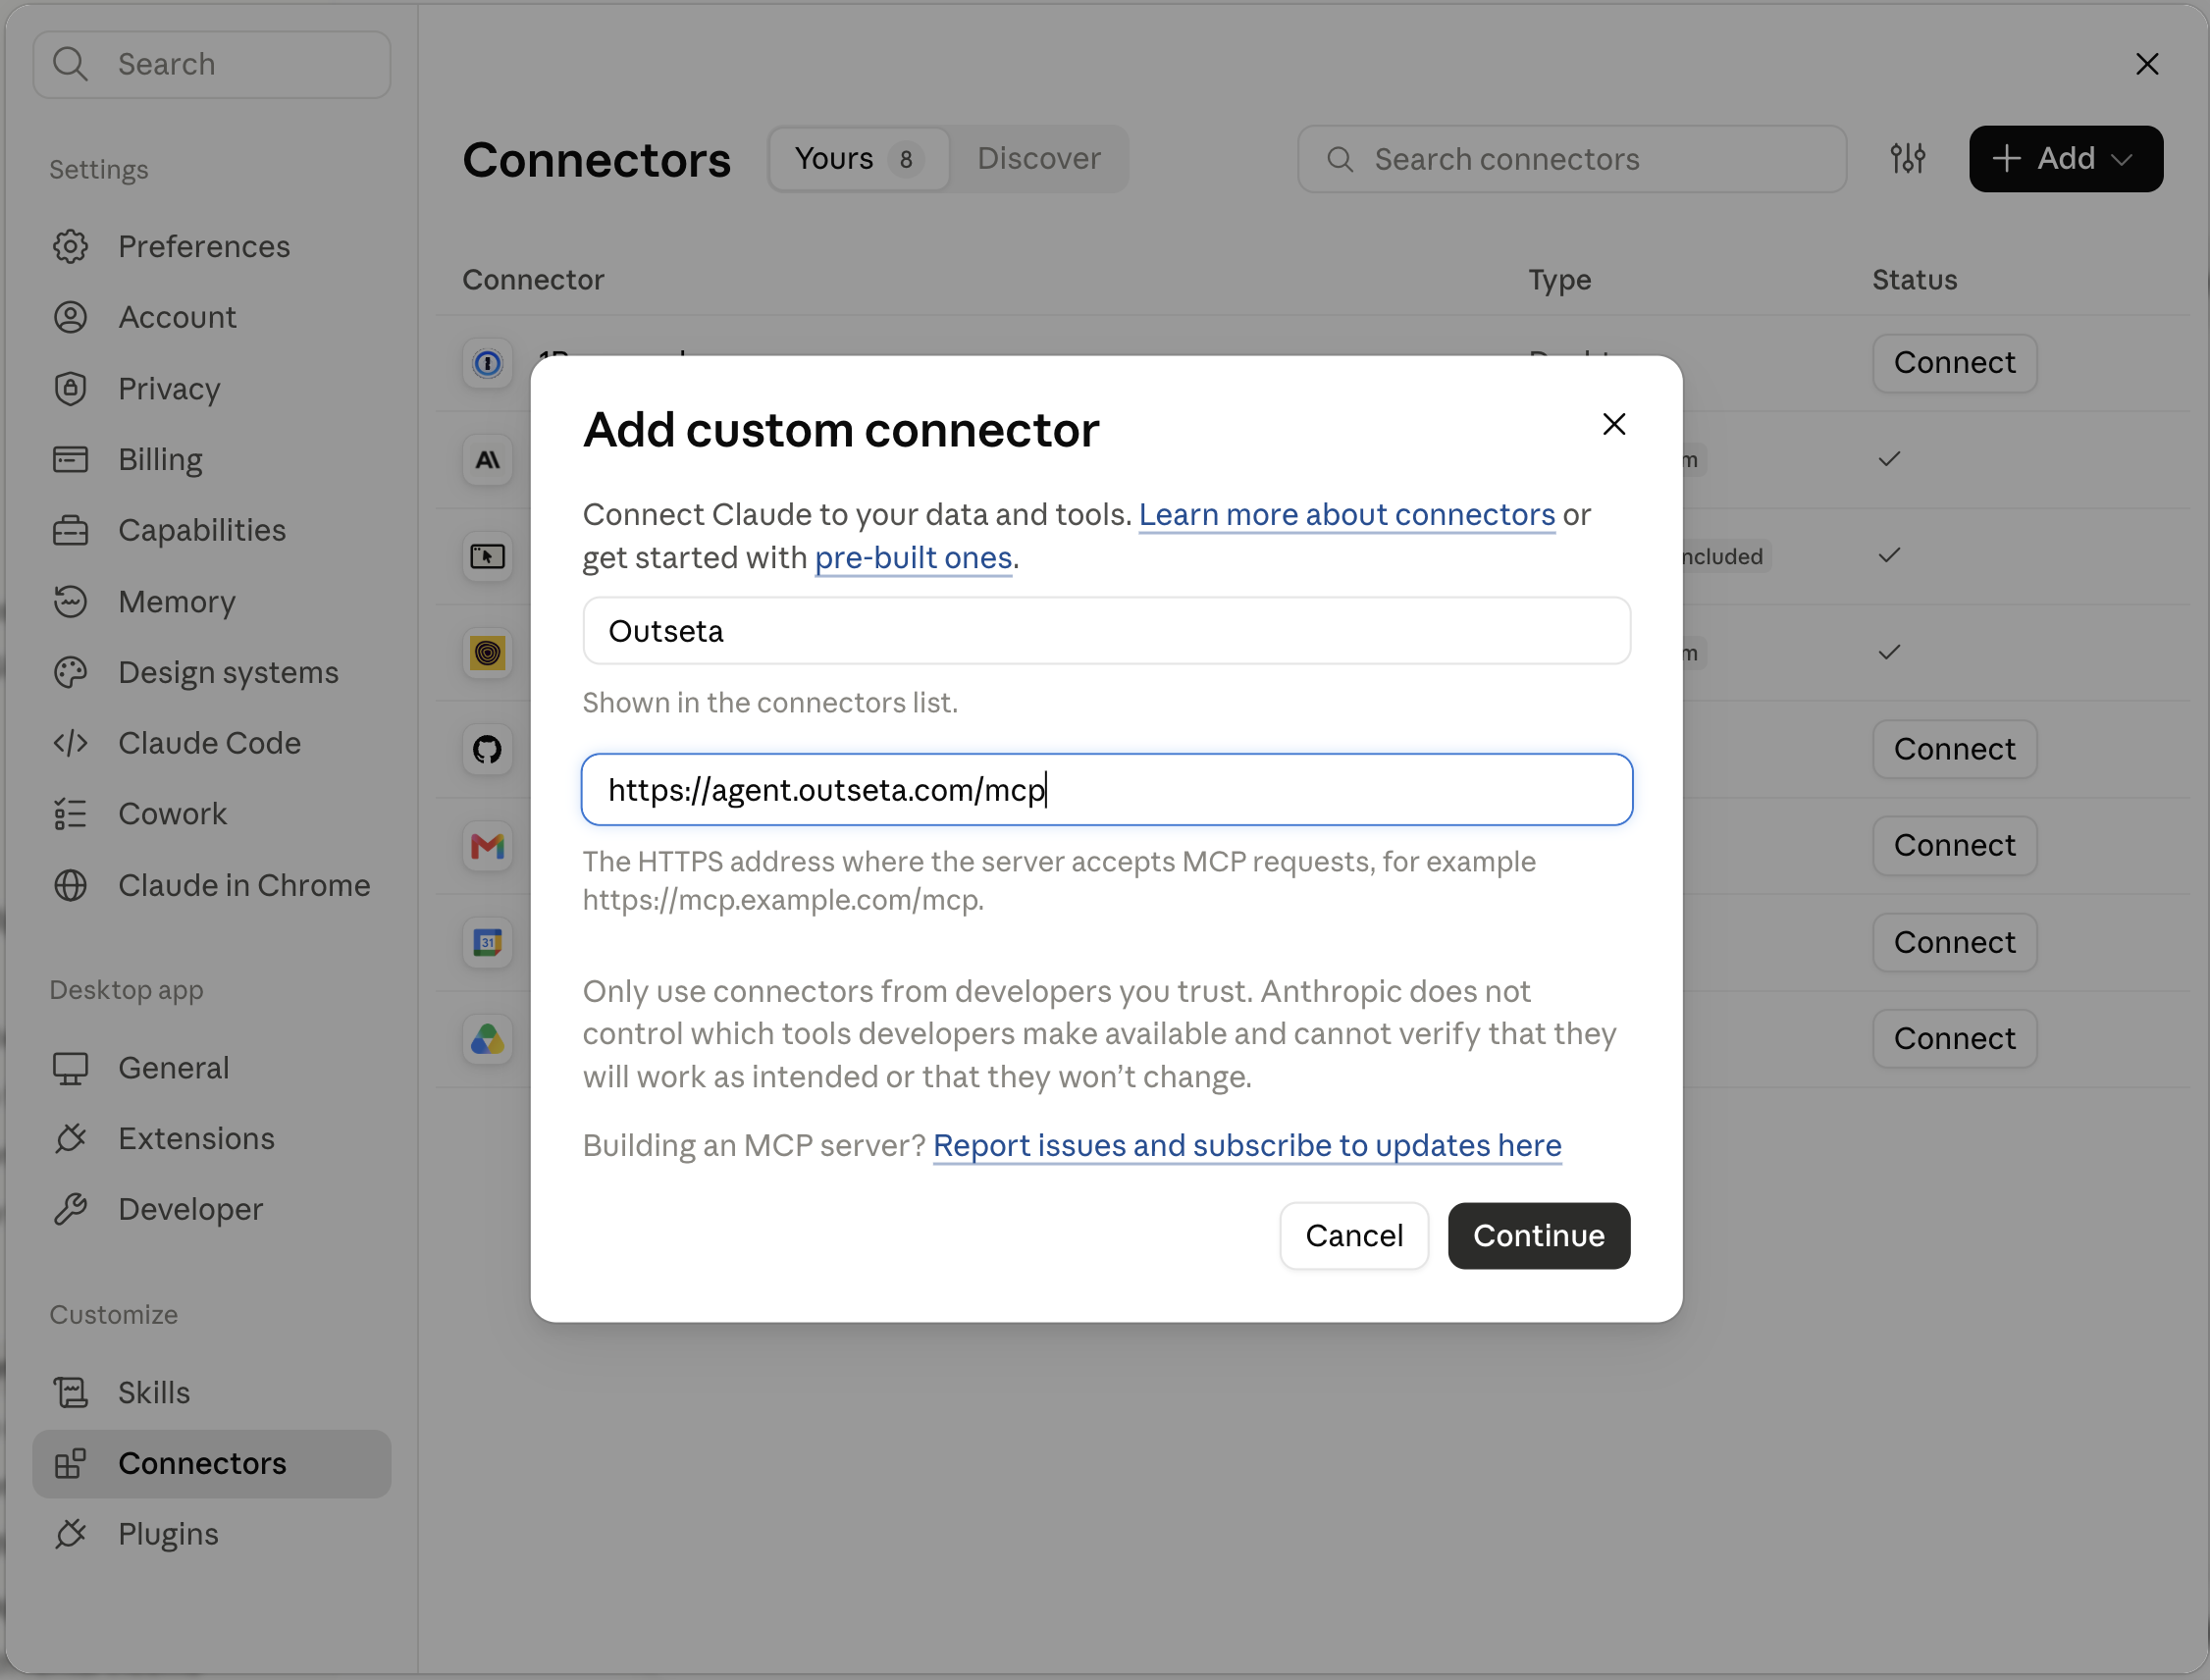The image size is (2210, 1680).
Task: Click the connector filter sliders icon
Action: [1908, 158]
